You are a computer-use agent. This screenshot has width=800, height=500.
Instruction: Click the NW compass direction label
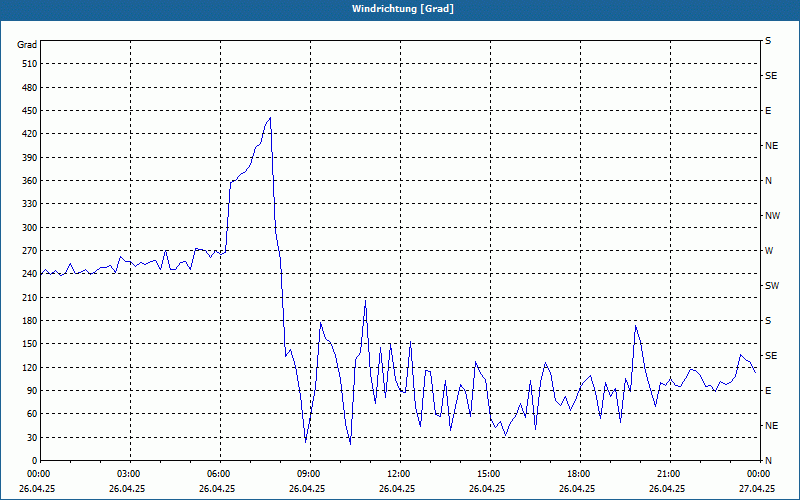pyautogui.click(x=772, y=216)
